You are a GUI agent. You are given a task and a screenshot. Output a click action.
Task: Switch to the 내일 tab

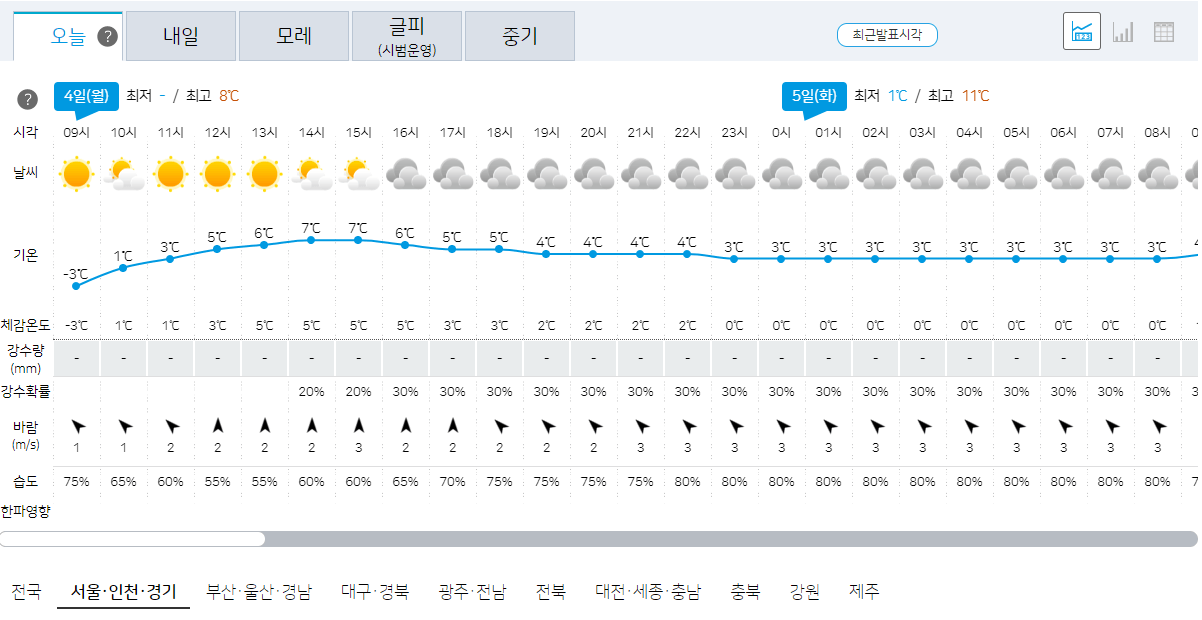coord(180,34)
